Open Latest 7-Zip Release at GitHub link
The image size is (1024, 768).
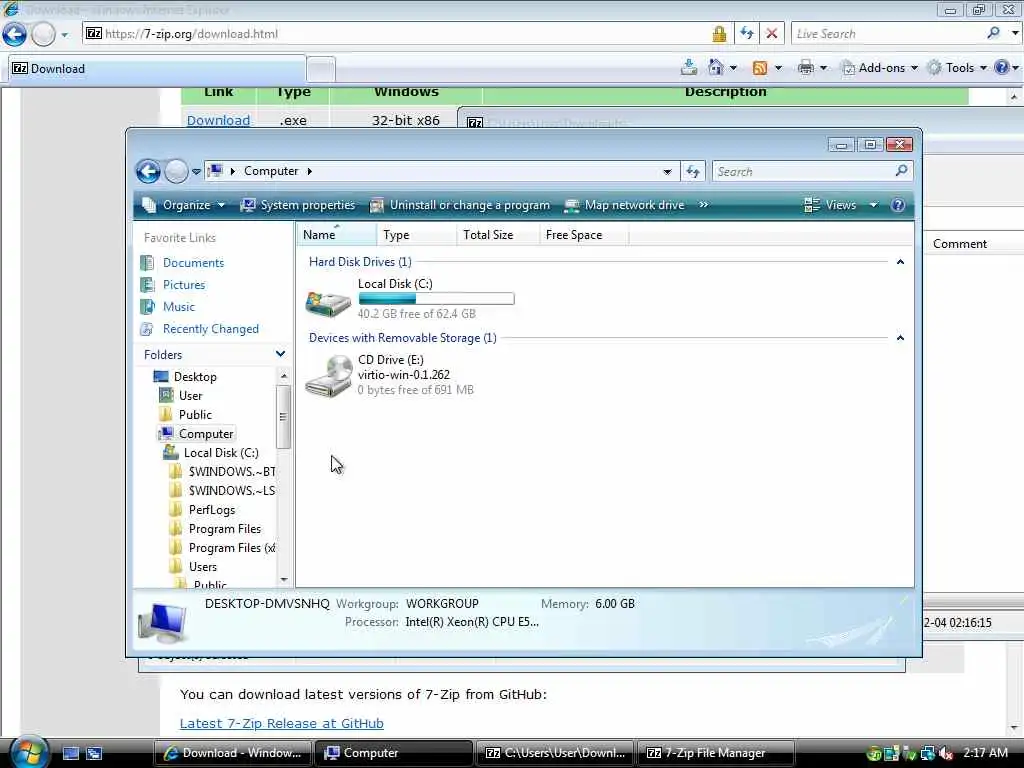point(281,723)
